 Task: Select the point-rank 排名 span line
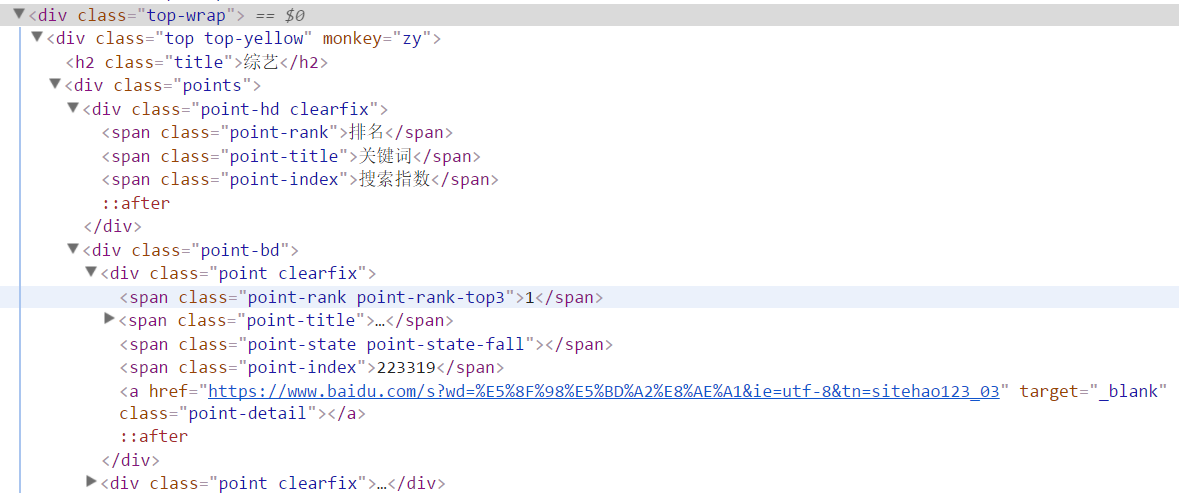click(x=277, y=132)
